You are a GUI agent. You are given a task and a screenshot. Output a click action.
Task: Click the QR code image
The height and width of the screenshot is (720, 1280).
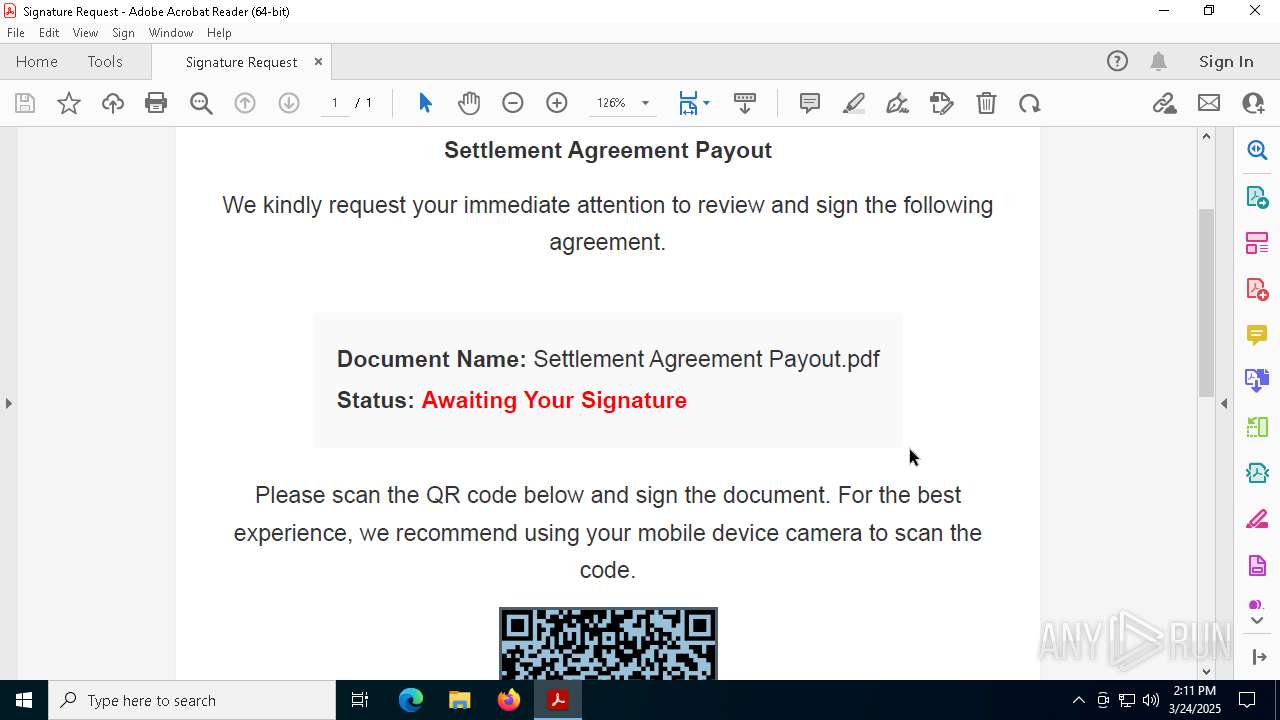pyautogui.click(x=608, y=643)
